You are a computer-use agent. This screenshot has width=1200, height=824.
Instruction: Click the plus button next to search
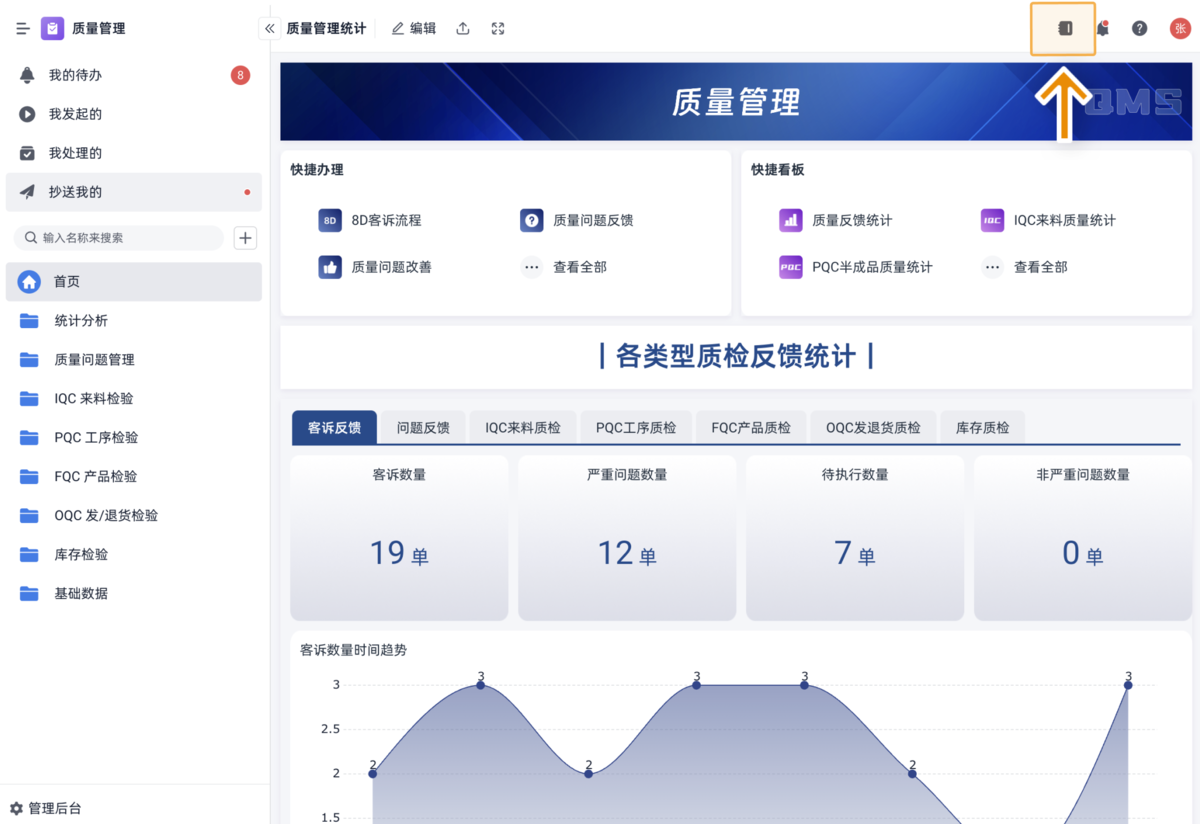tap(245, 238)
